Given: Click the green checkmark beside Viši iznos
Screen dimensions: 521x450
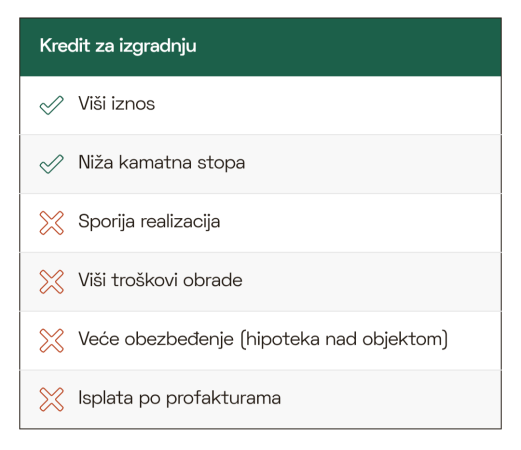Looking at the screenshot, I should tap(51, 105).
